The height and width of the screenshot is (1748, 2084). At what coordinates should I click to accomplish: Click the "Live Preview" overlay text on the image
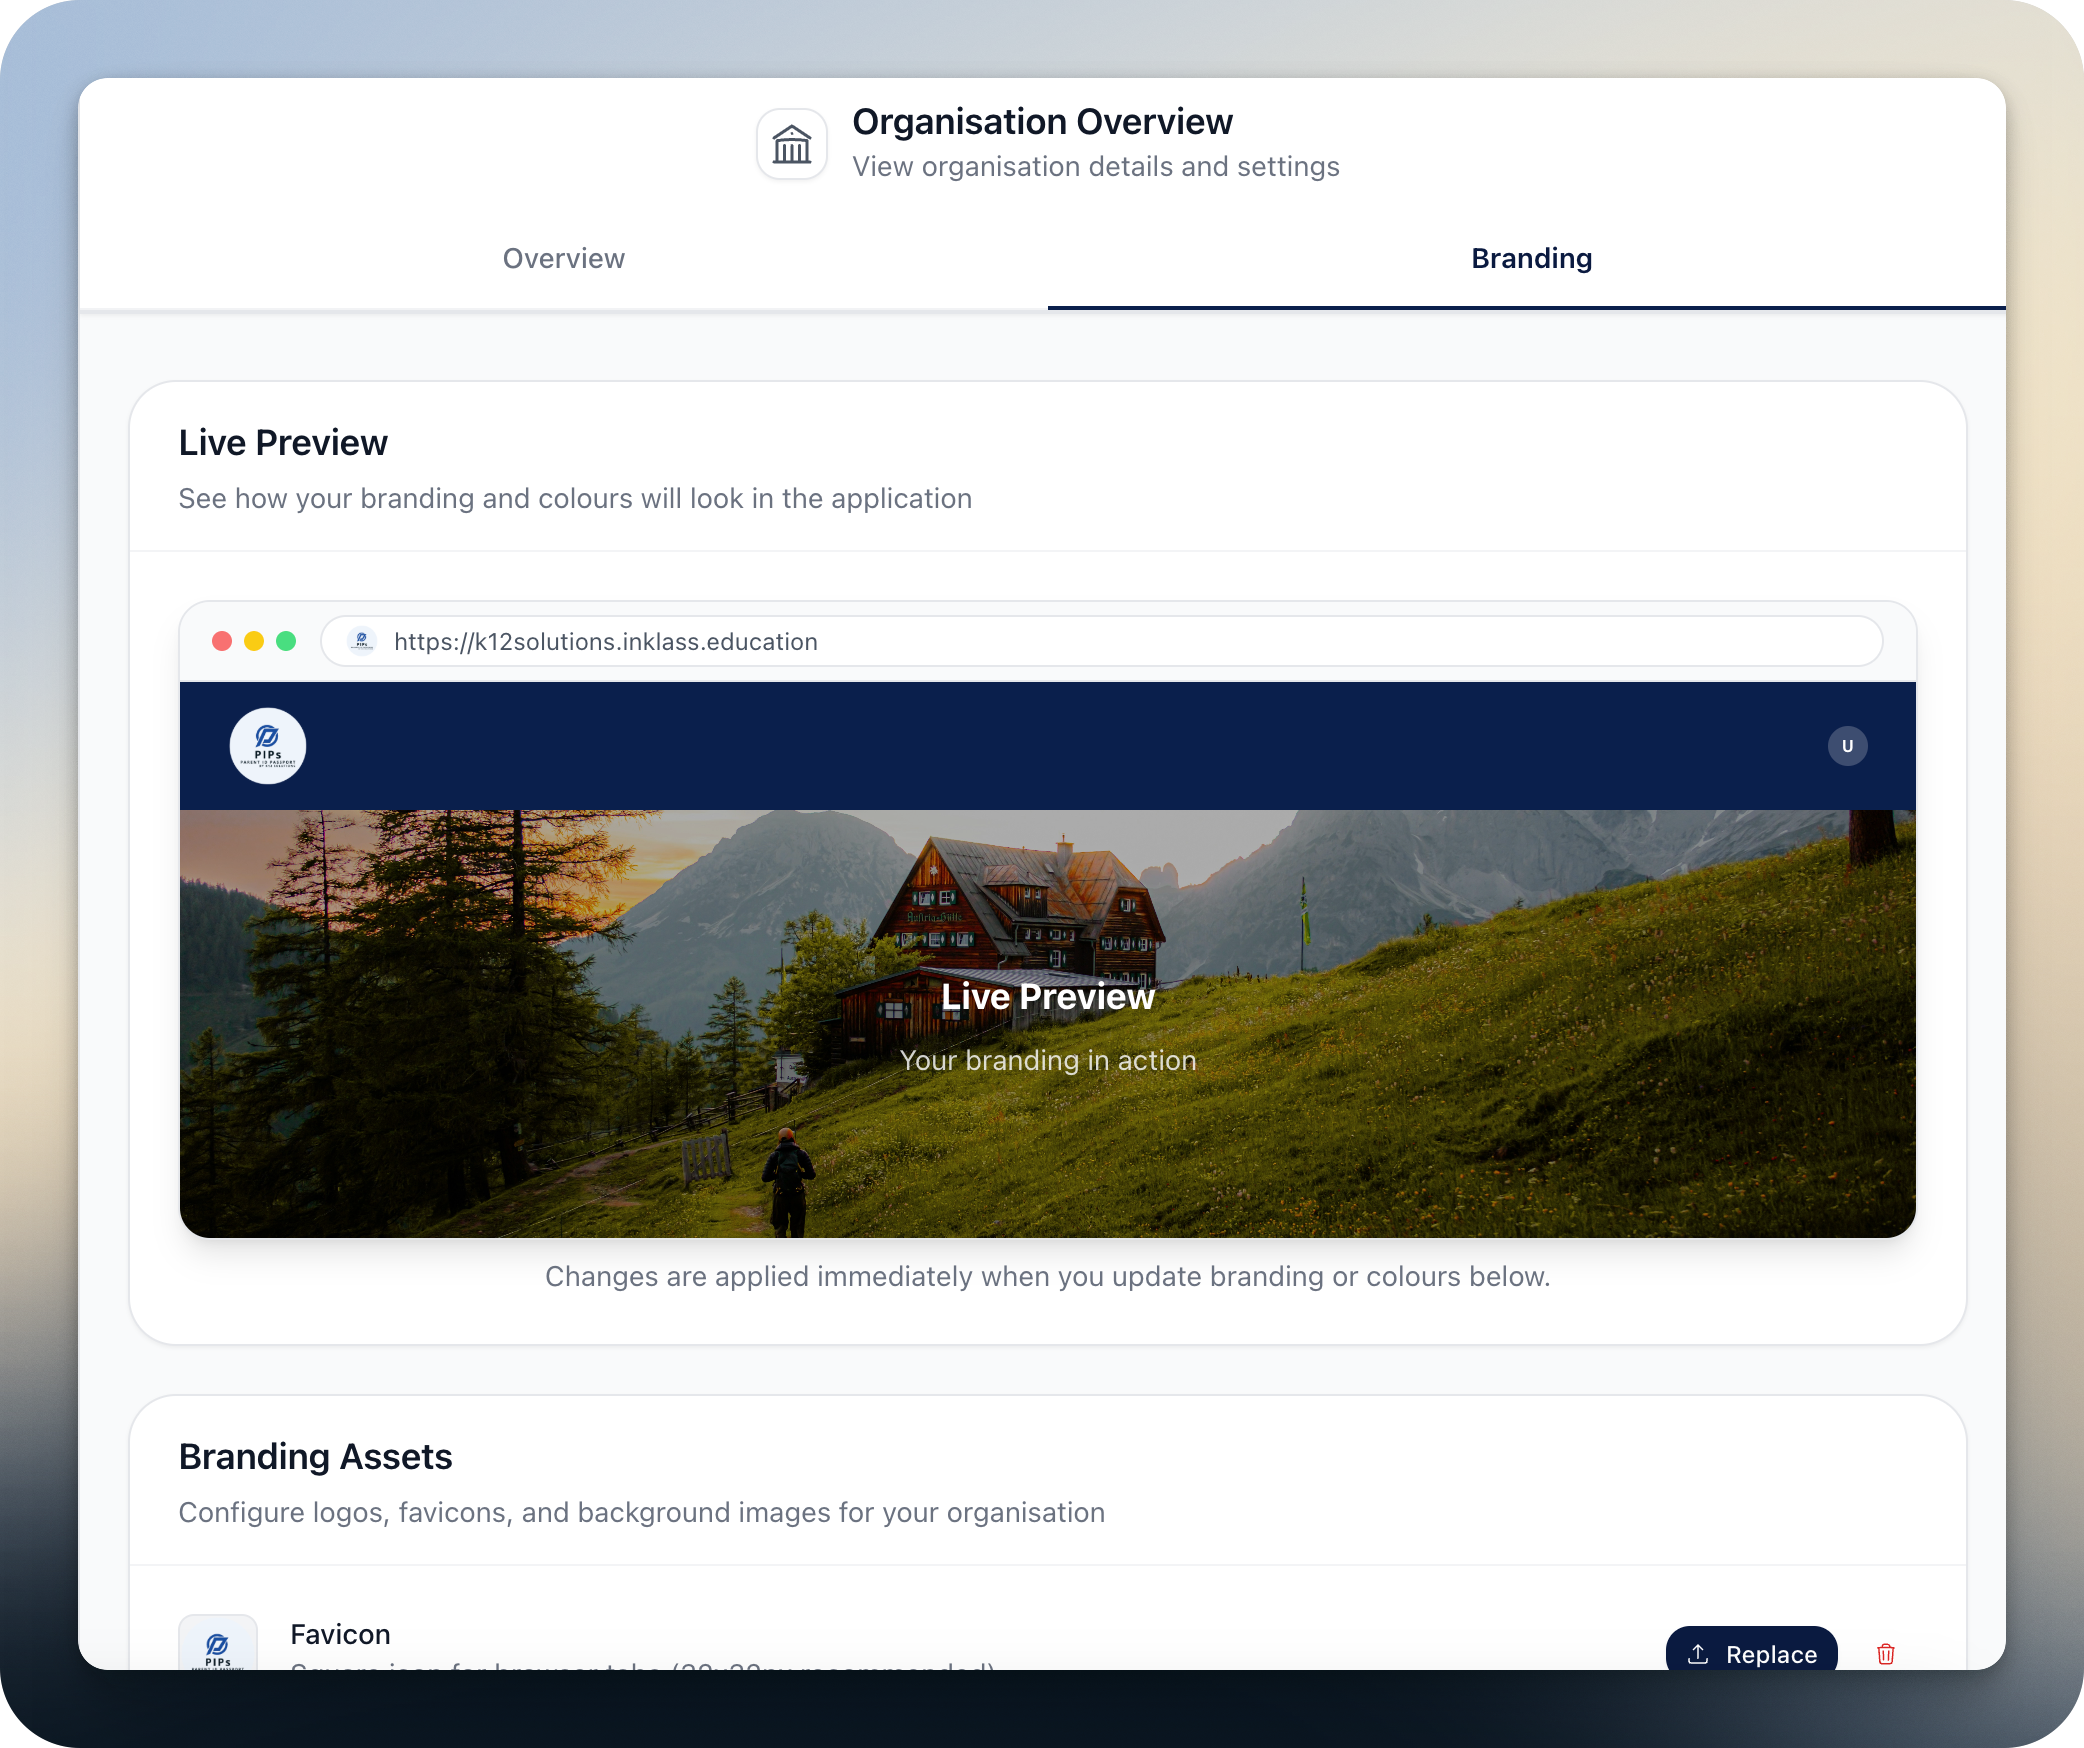click(1047, 996)
